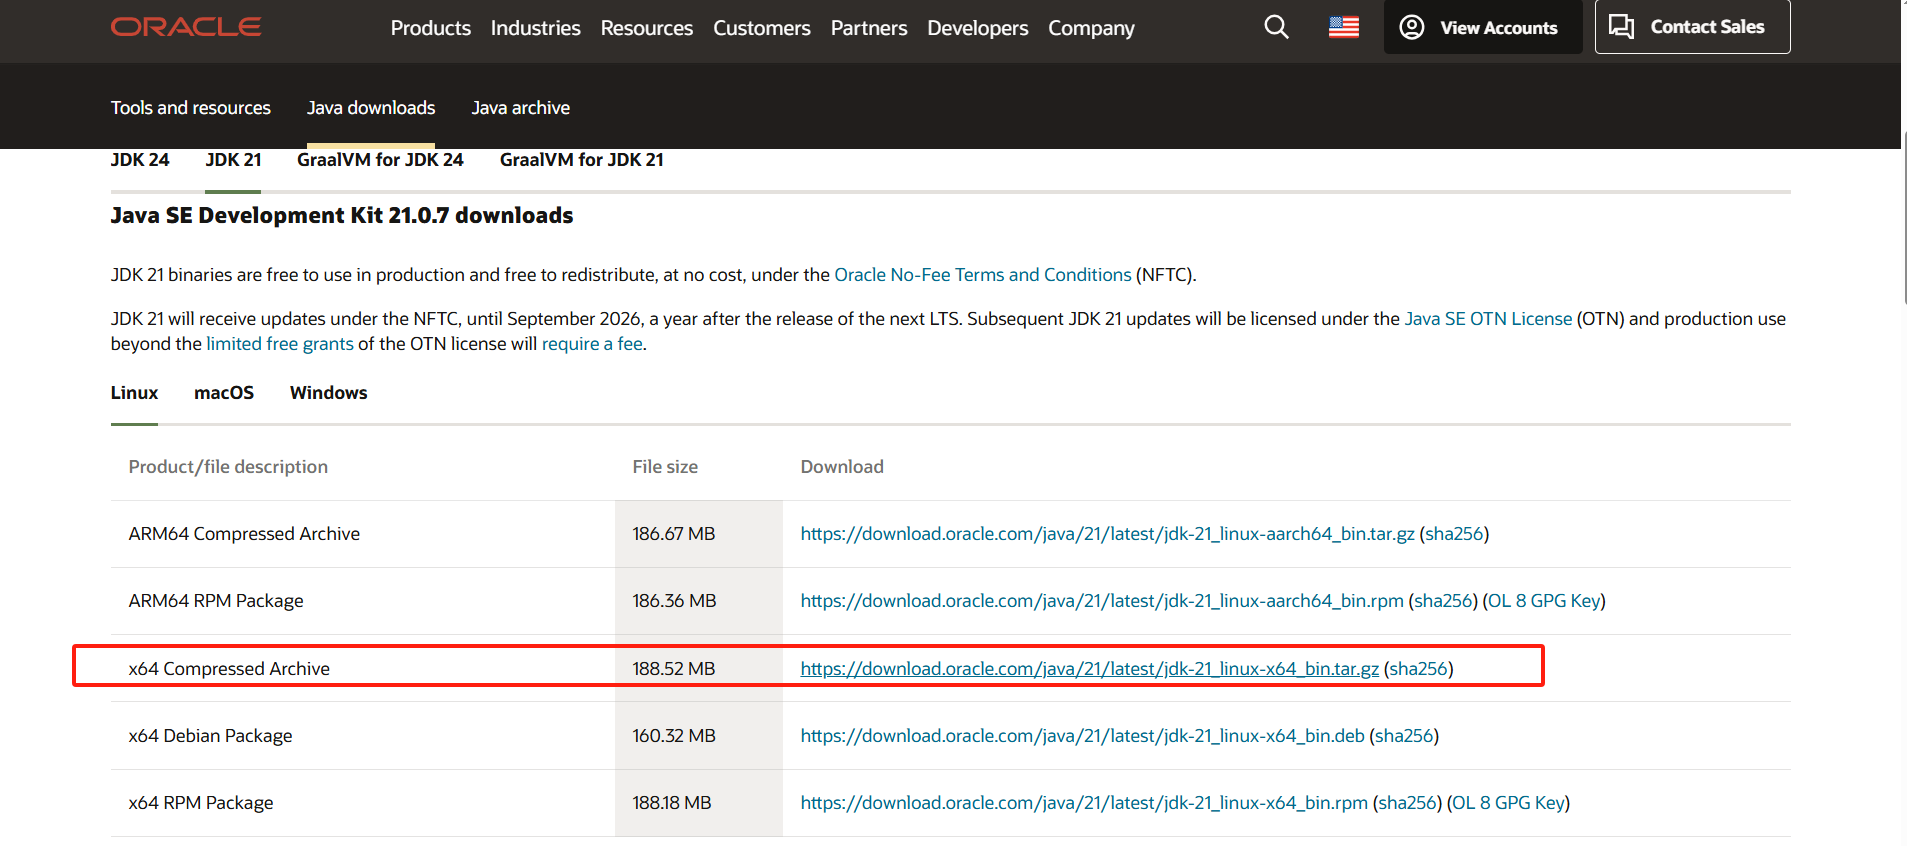Open sha256 for x64 Compressed Archive
This screenshot has height=846, width=1907.
(1419, 669)
